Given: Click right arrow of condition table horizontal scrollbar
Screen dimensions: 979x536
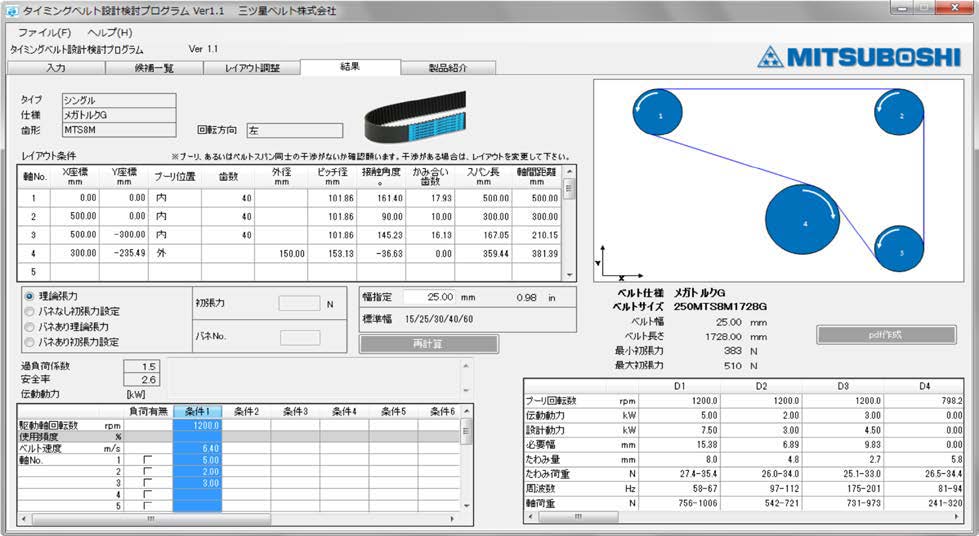Looking at the screenshot, I should click(453, 519).
